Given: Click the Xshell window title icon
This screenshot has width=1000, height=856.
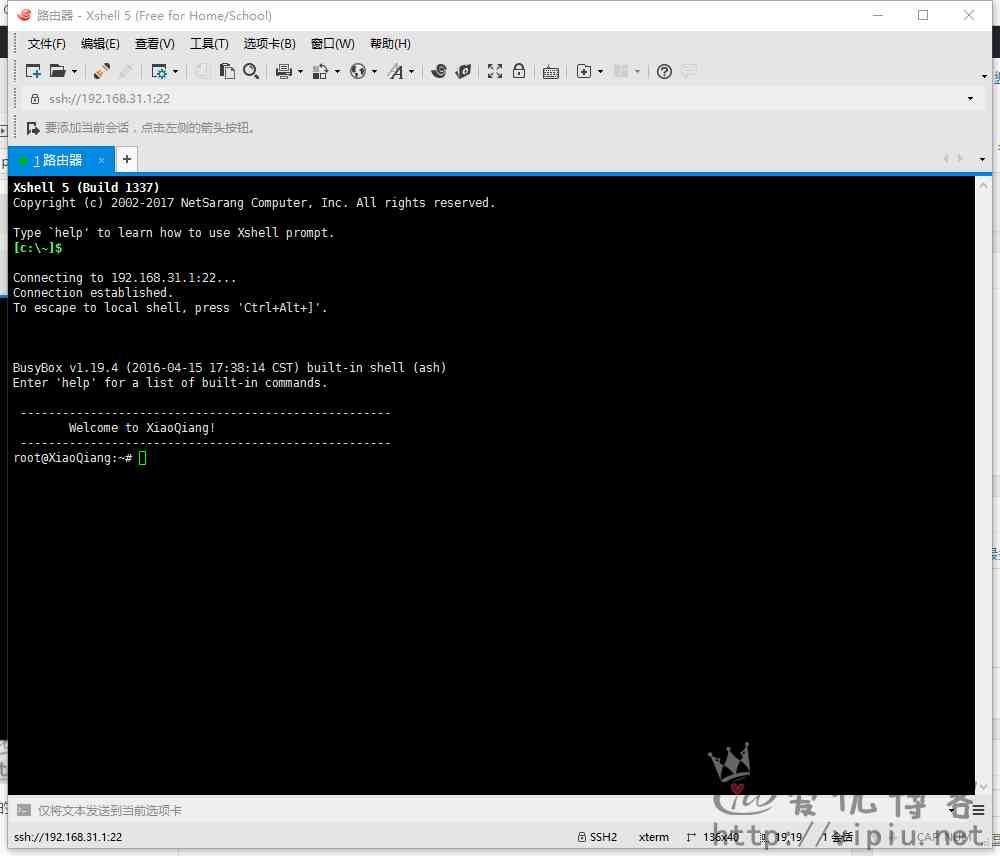Looking at the screenshot, I should 24,15.
